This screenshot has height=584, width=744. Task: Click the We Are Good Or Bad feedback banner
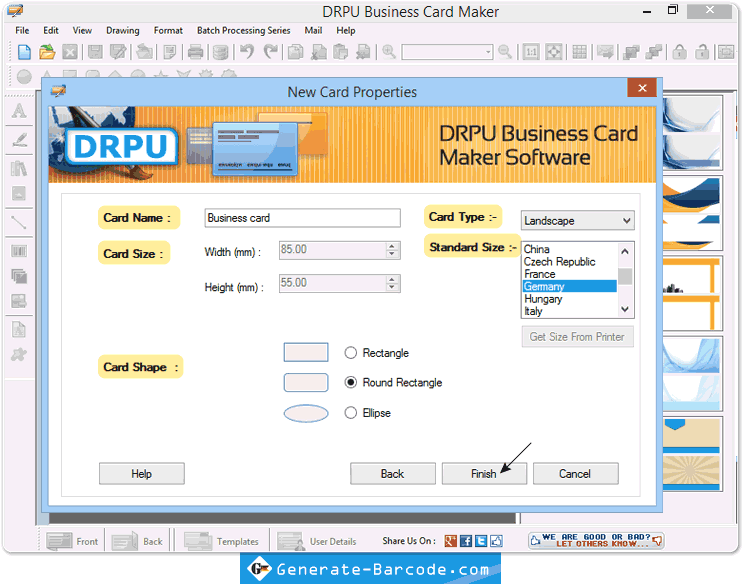[x=596, y=540]
